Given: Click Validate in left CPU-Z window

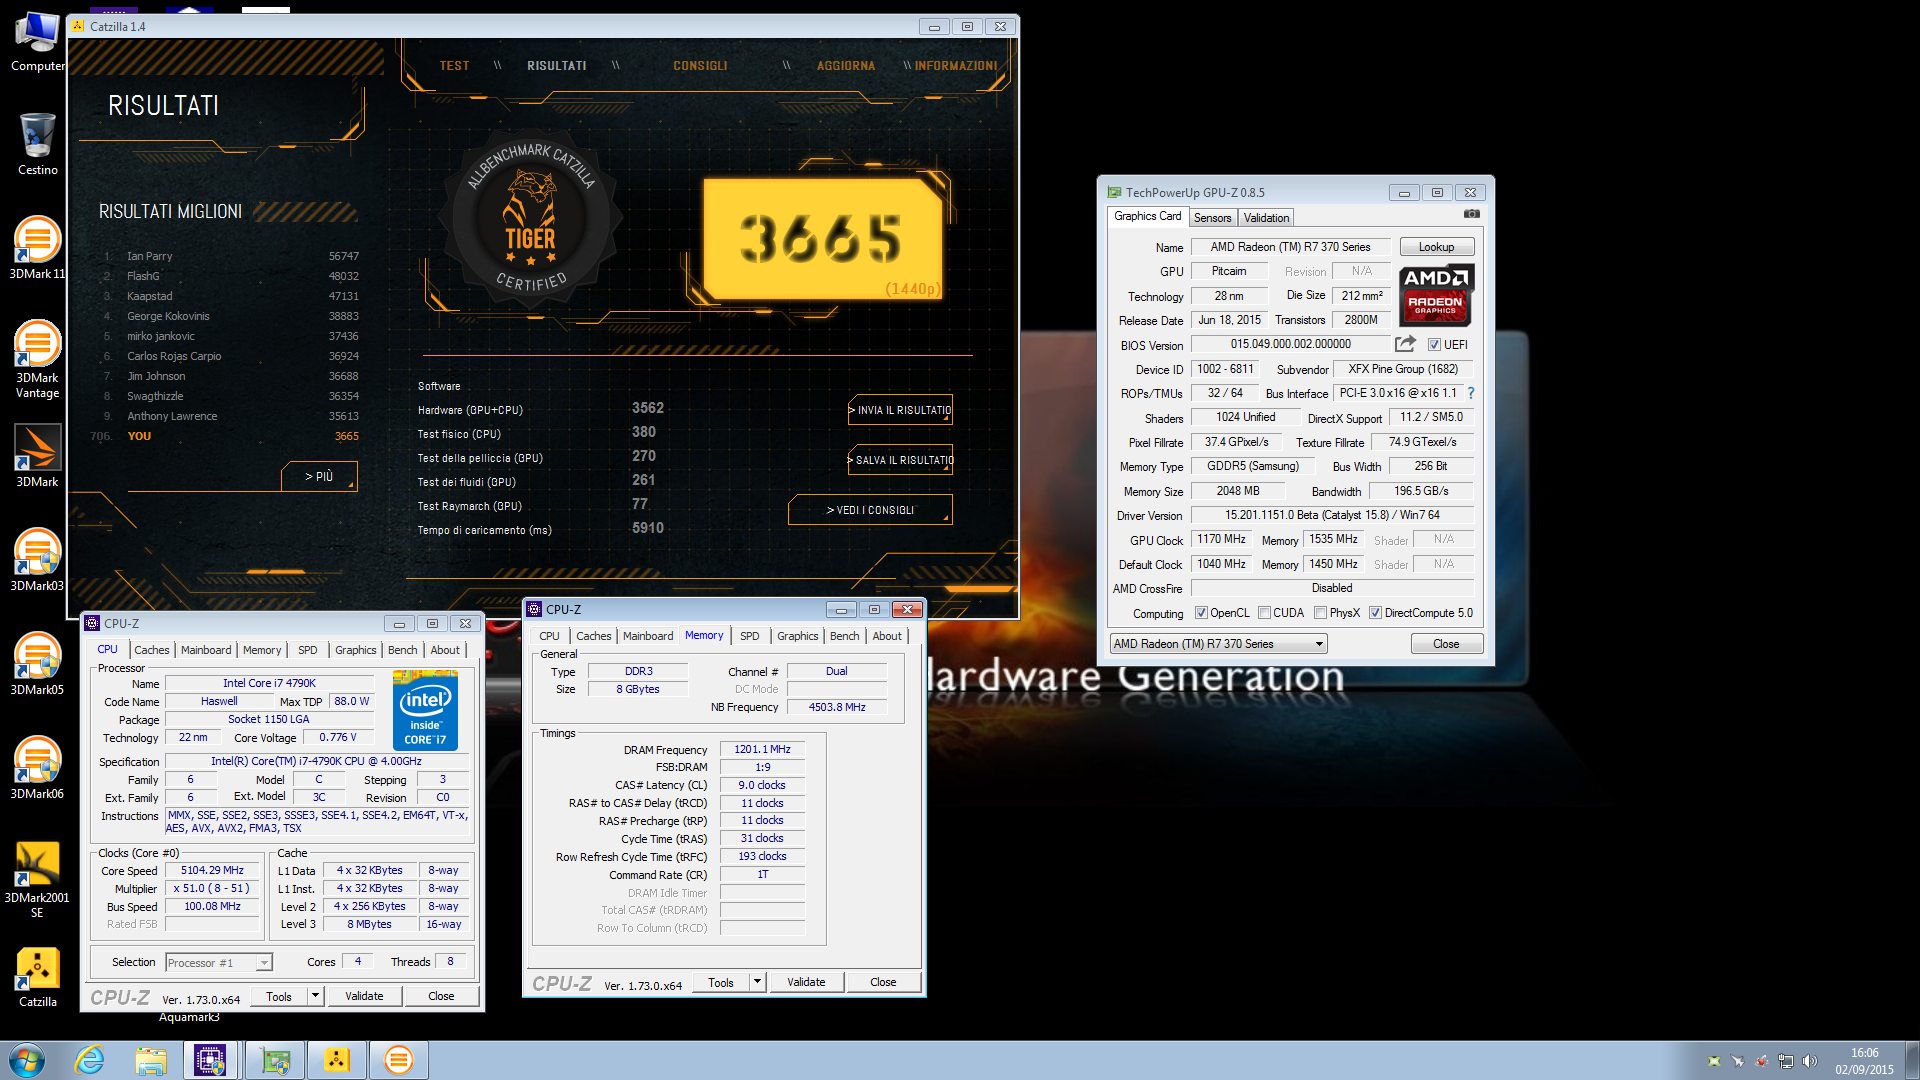Looking at the screenshot, I should coord(364,996).
